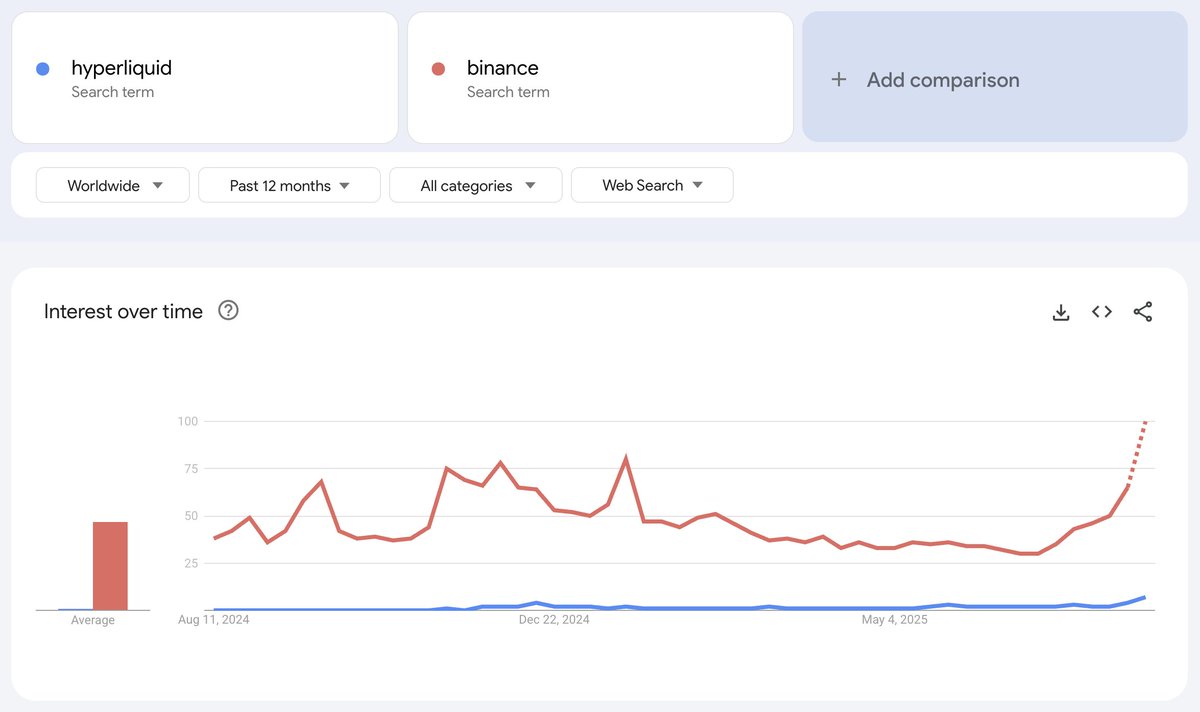Click the Worldwide dropdown arrow

158,185
